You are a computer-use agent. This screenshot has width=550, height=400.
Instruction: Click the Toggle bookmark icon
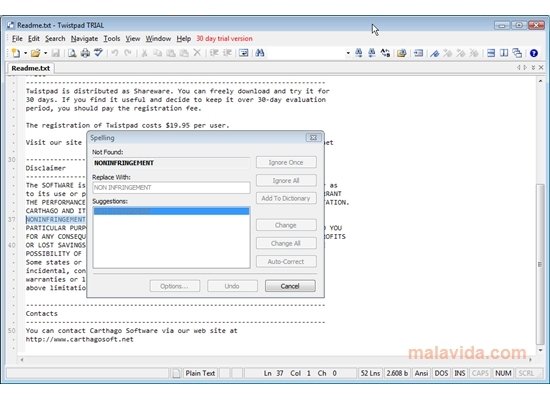(x=435, y=53)
